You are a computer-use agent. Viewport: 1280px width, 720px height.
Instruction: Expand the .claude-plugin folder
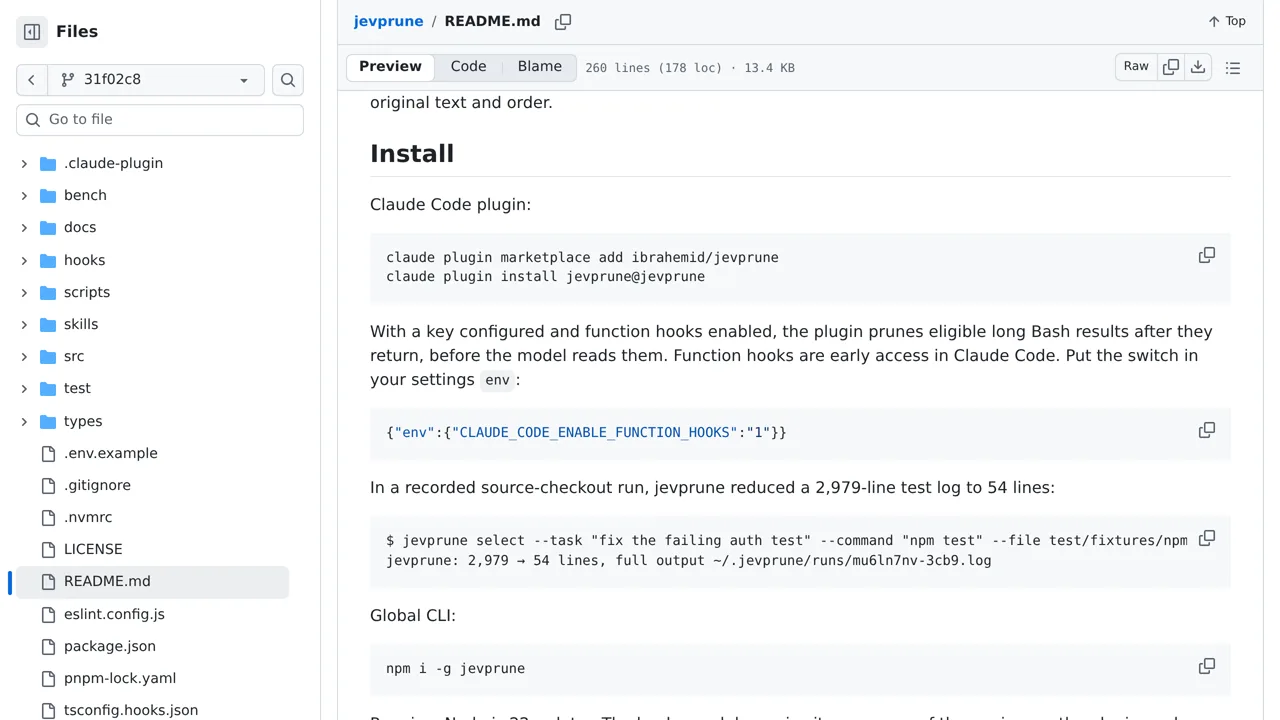24,163
